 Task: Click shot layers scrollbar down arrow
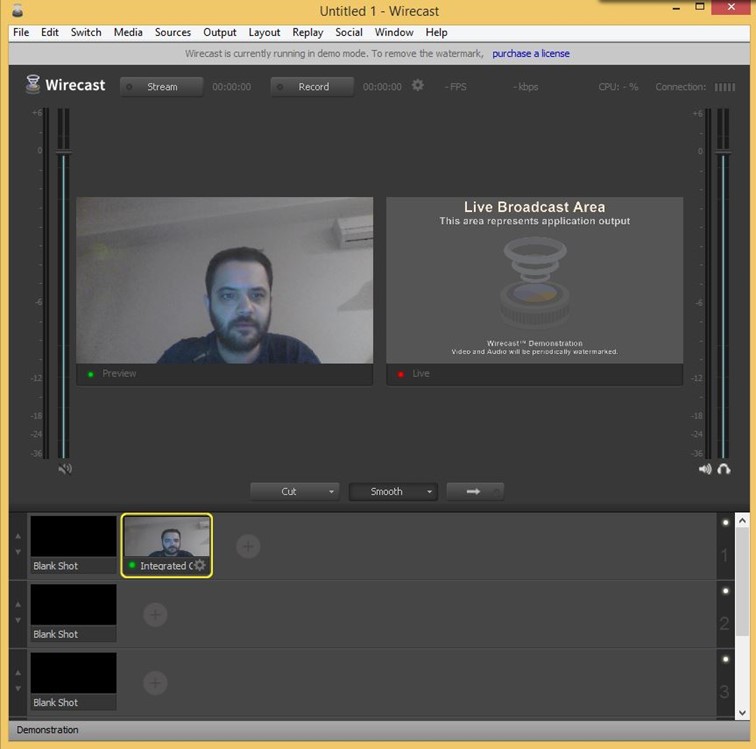coord(742,713)
